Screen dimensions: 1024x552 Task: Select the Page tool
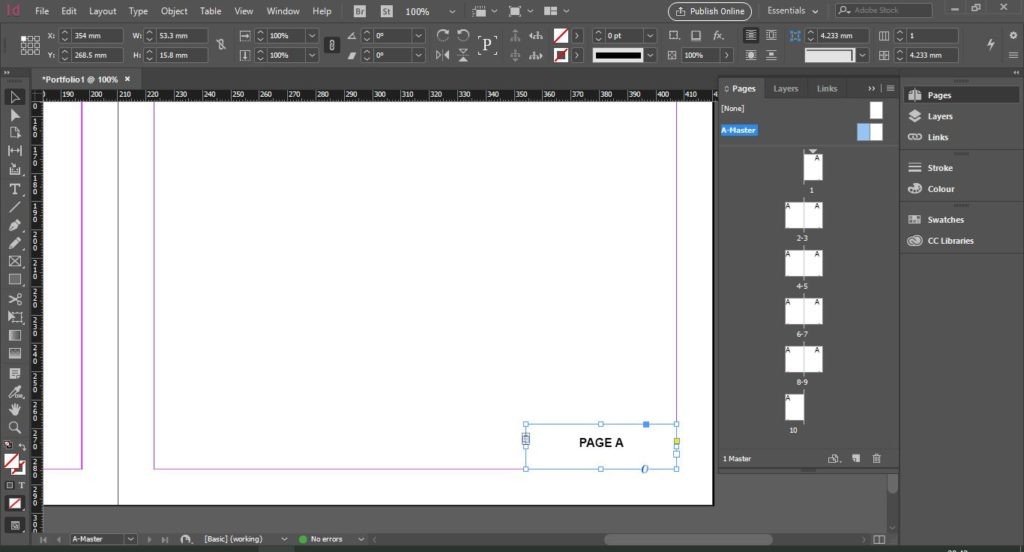tap(14, 133)
